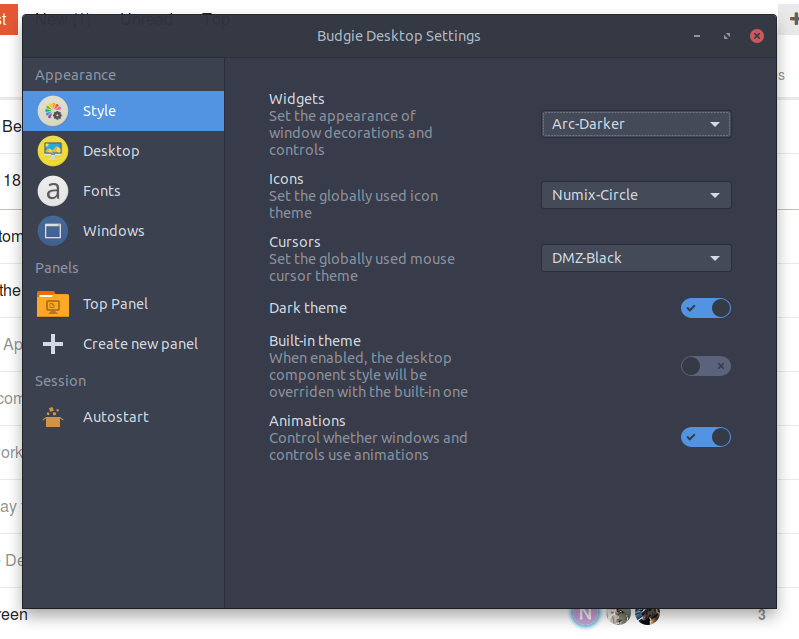Click 'Set the globally used mouse cursor theme' text
This screenshot has width=799, height=639.
(362, 268)
